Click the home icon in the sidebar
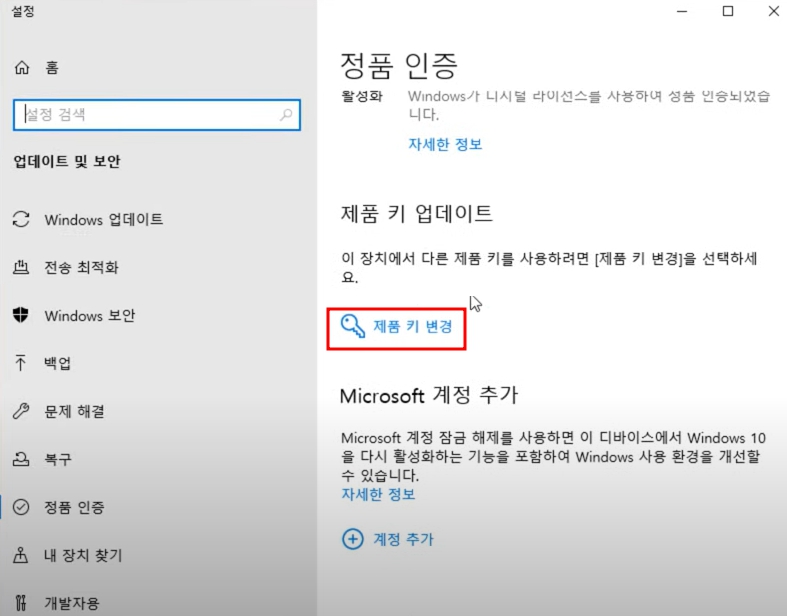 [22, 67]
